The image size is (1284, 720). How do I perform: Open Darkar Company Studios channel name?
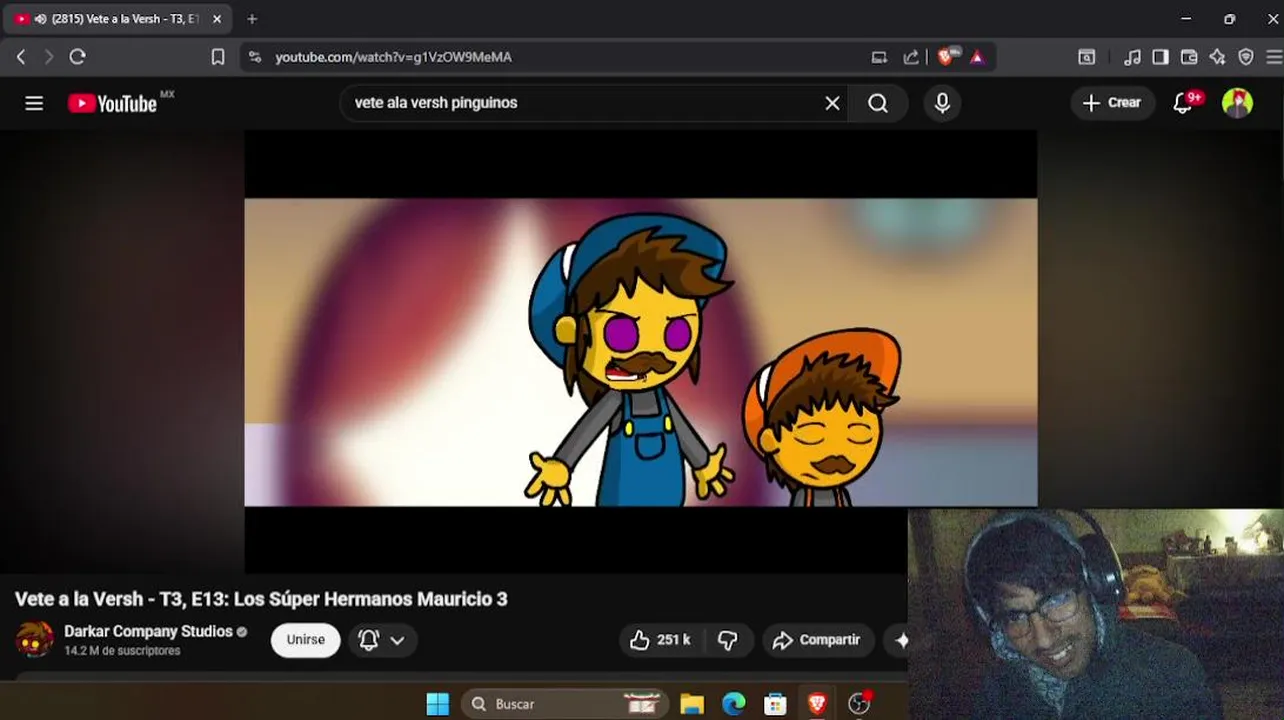[148, 631]
